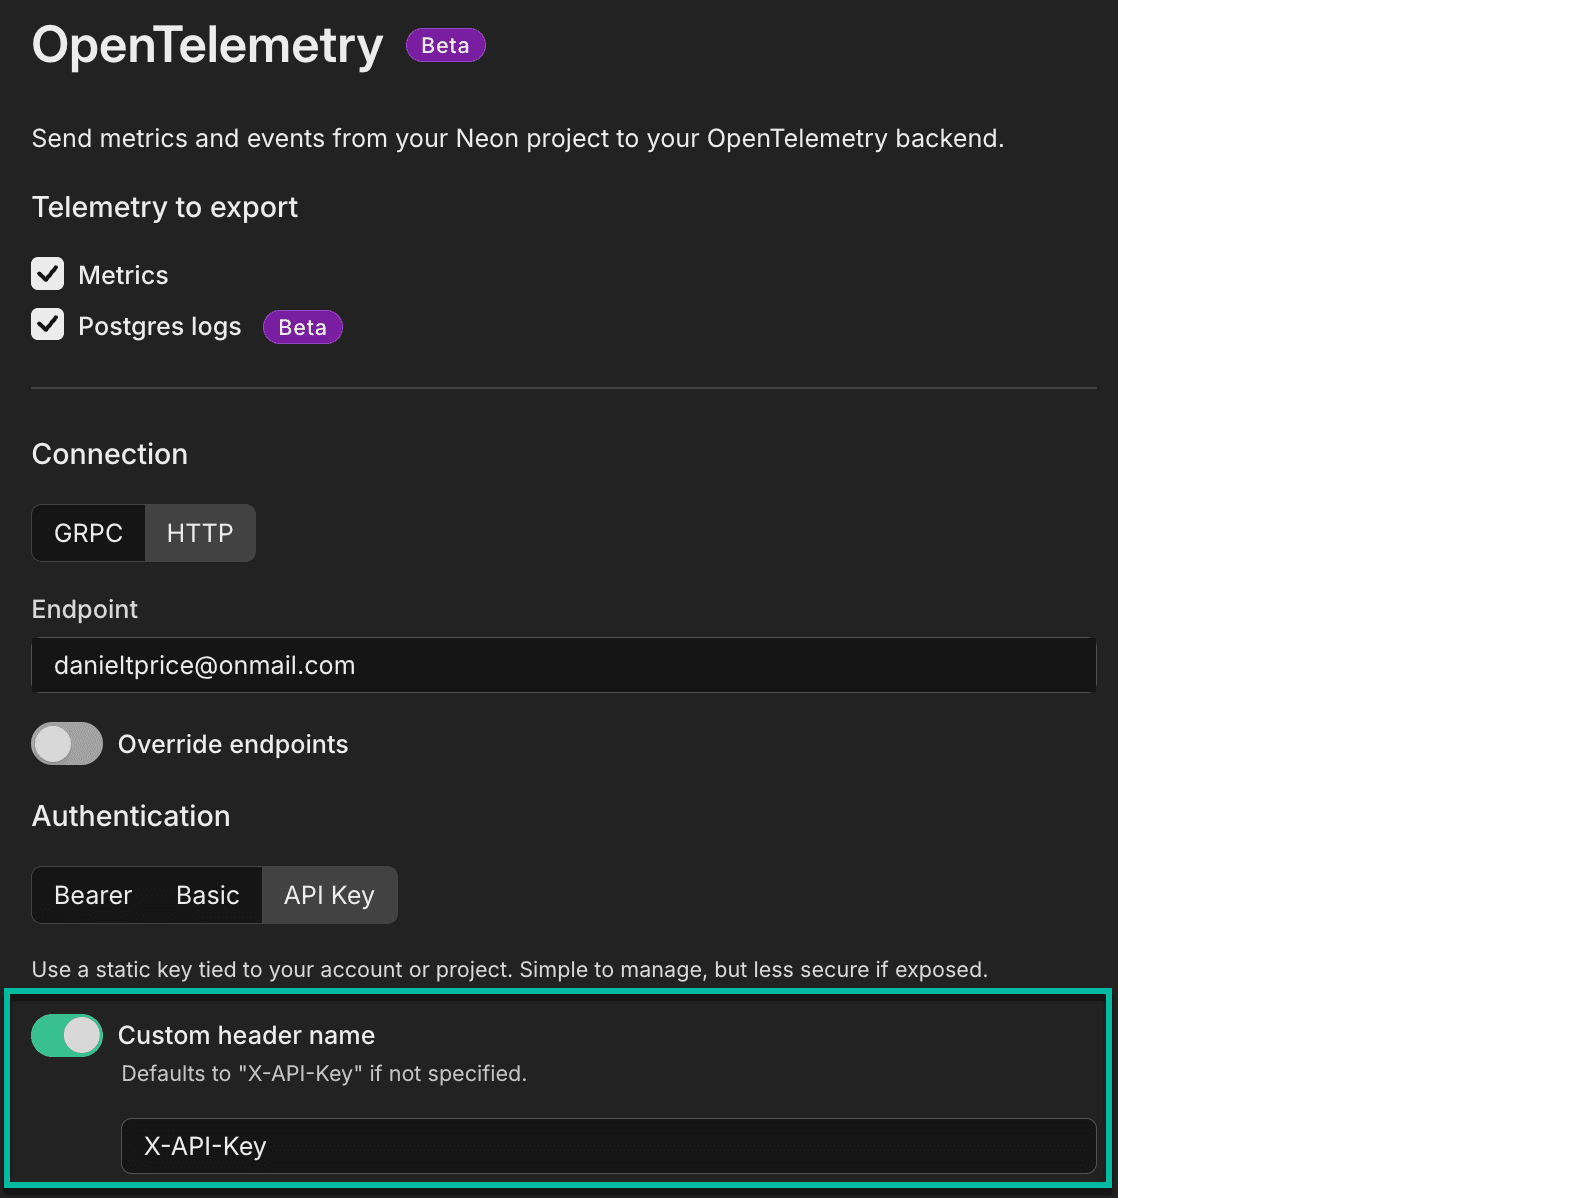The image size is (1592, 1198).
Task: Choose Bearer authentication method
Action: coord(92,895)
